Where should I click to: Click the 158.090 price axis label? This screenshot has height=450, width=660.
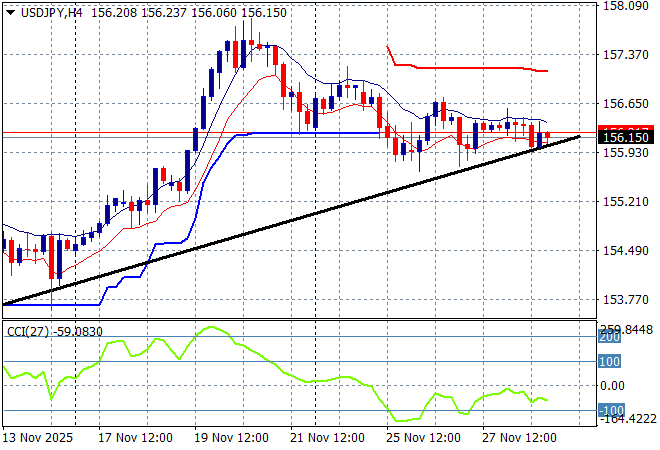click(x=628, y=6)
